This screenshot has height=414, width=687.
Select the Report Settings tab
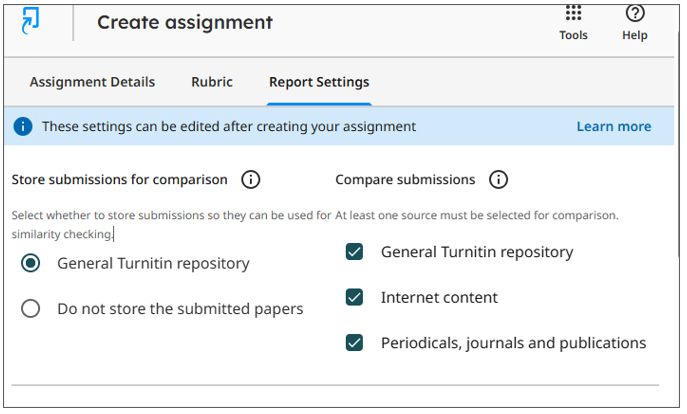(x=319, y=82)
